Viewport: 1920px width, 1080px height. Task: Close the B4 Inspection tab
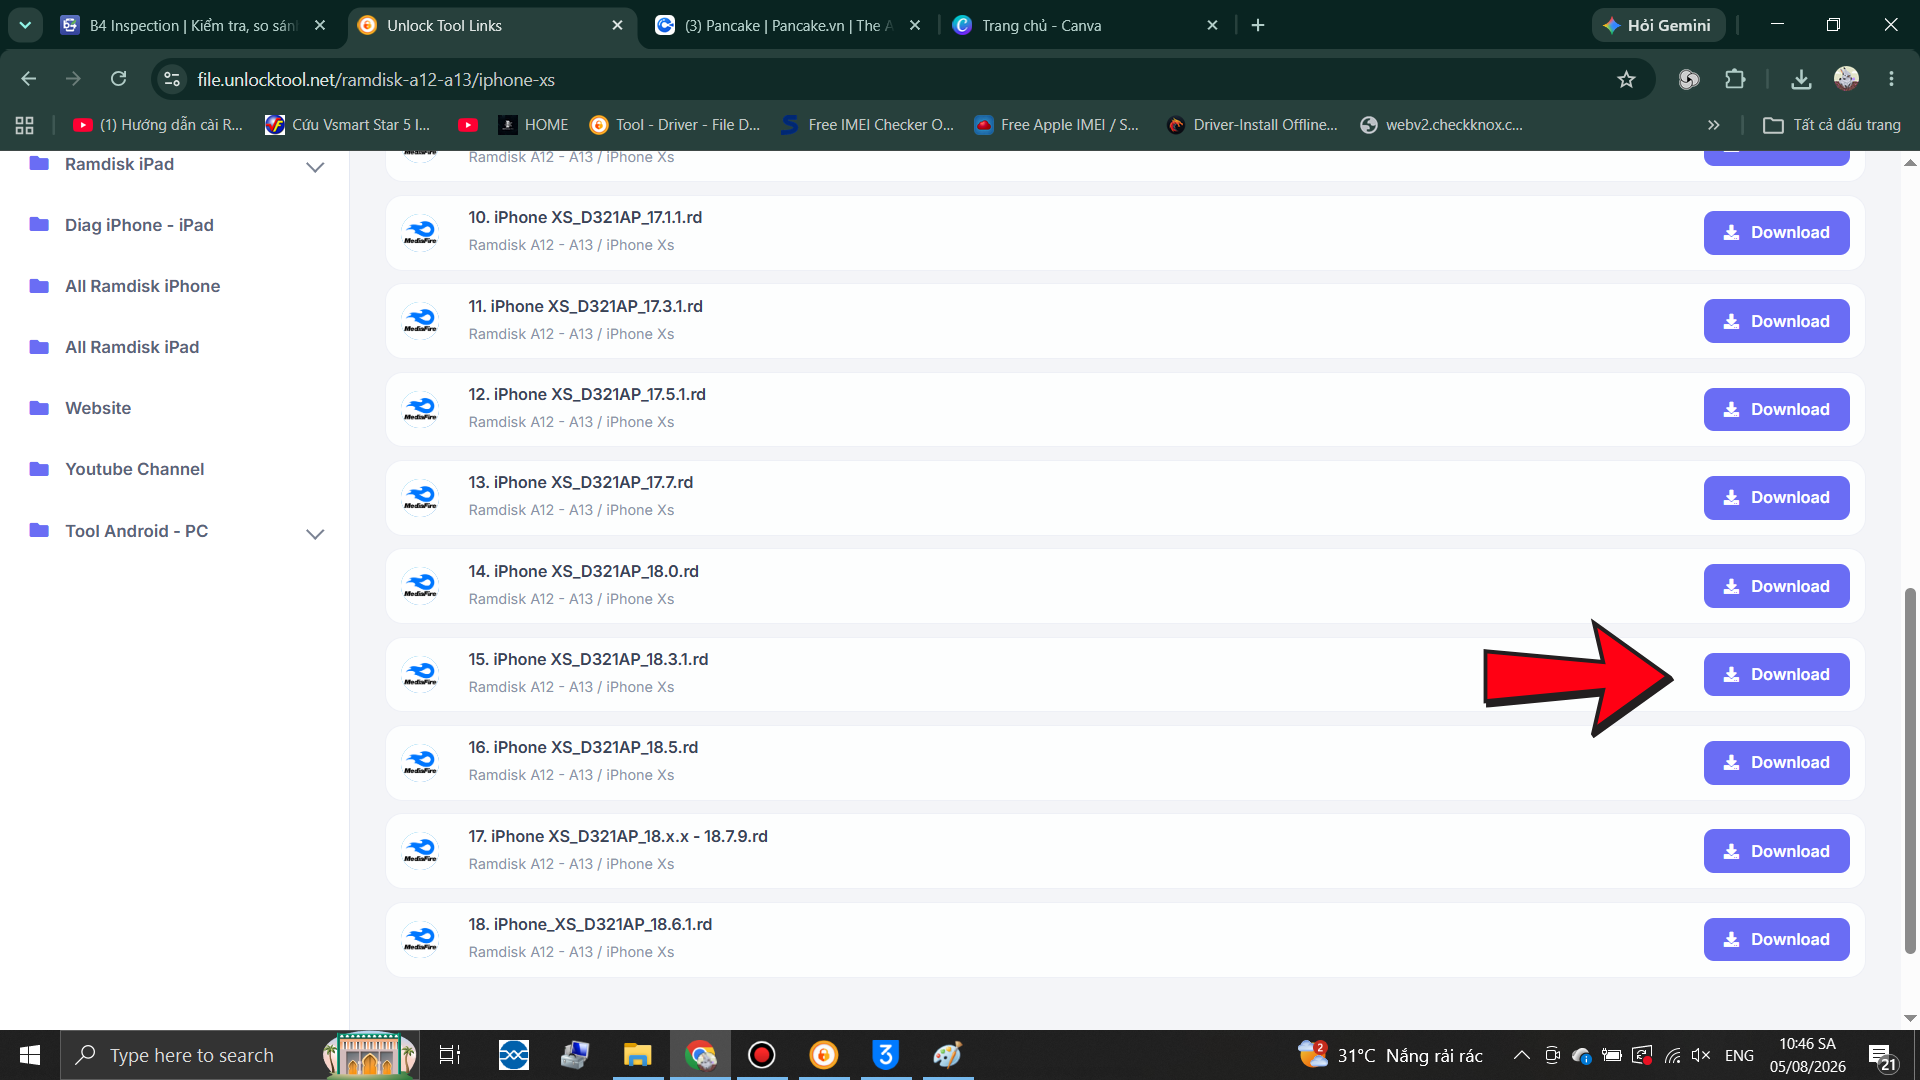pos(320,25)
